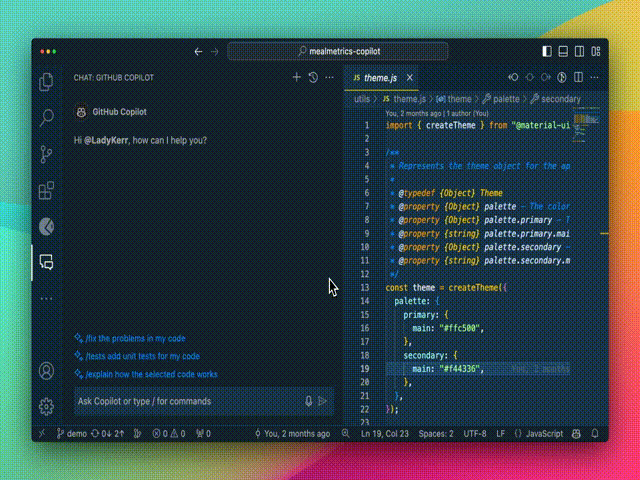Click the /fix the problems in my code suggestion

(135, 338)
